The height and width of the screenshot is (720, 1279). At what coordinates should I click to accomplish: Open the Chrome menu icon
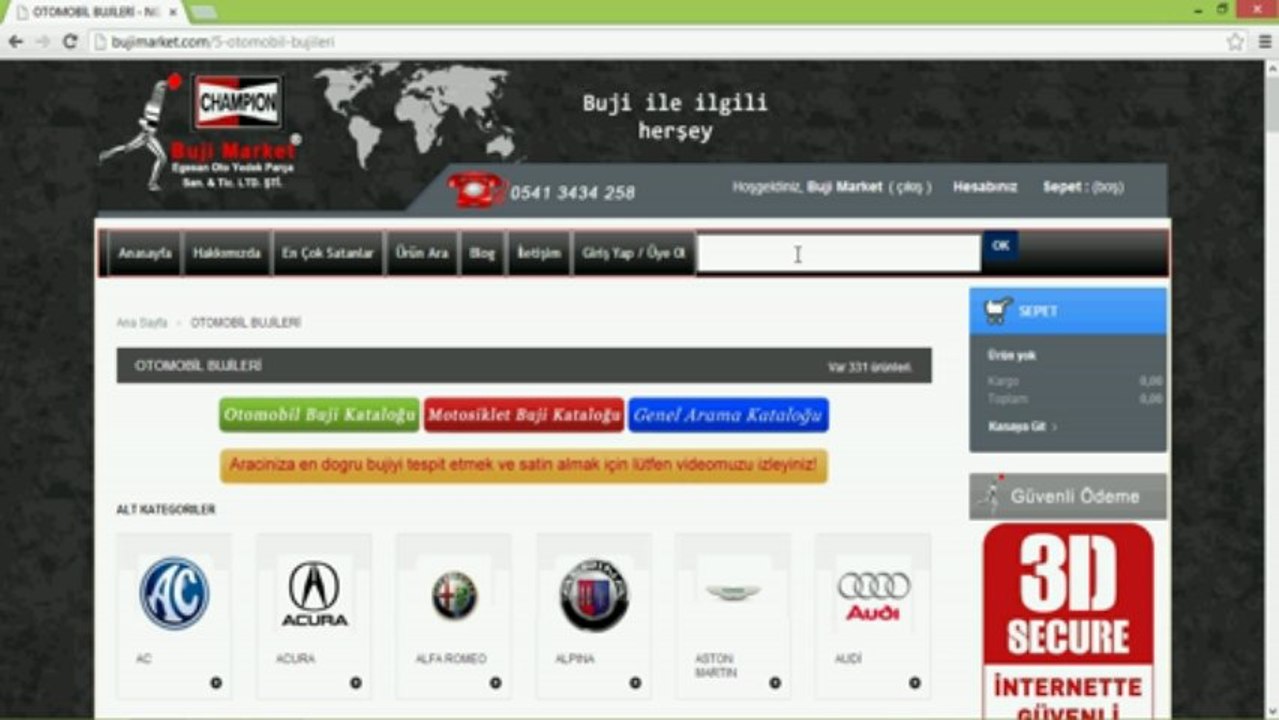1264,42
